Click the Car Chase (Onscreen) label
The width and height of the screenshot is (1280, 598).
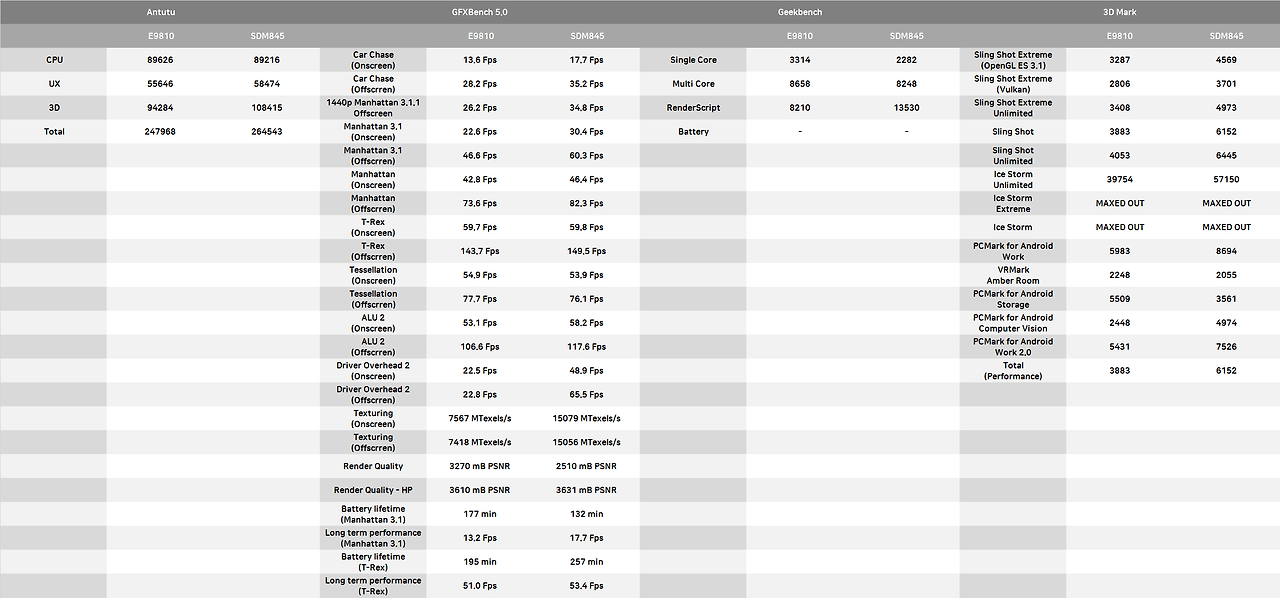pyautogui.click(x=373, y=60)
